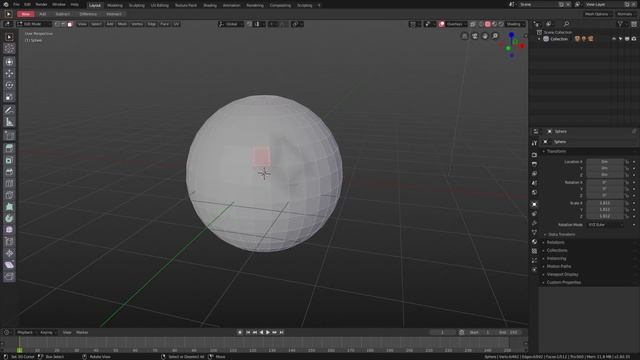Click the Scale X value field
This screenshot has width=640, height=360.
pos(605,203)
